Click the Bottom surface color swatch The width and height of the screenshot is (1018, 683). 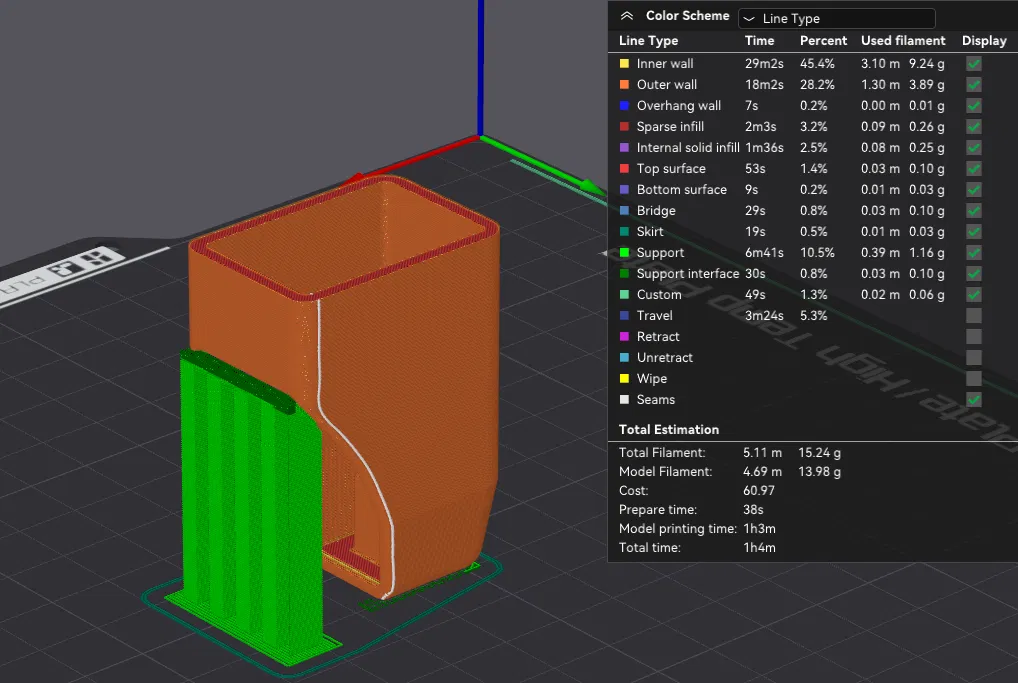tap(625, 190)
